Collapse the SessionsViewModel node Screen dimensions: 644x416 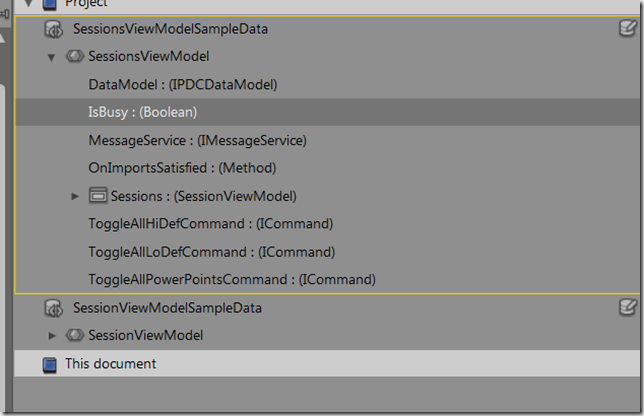(x=51, y=57)
